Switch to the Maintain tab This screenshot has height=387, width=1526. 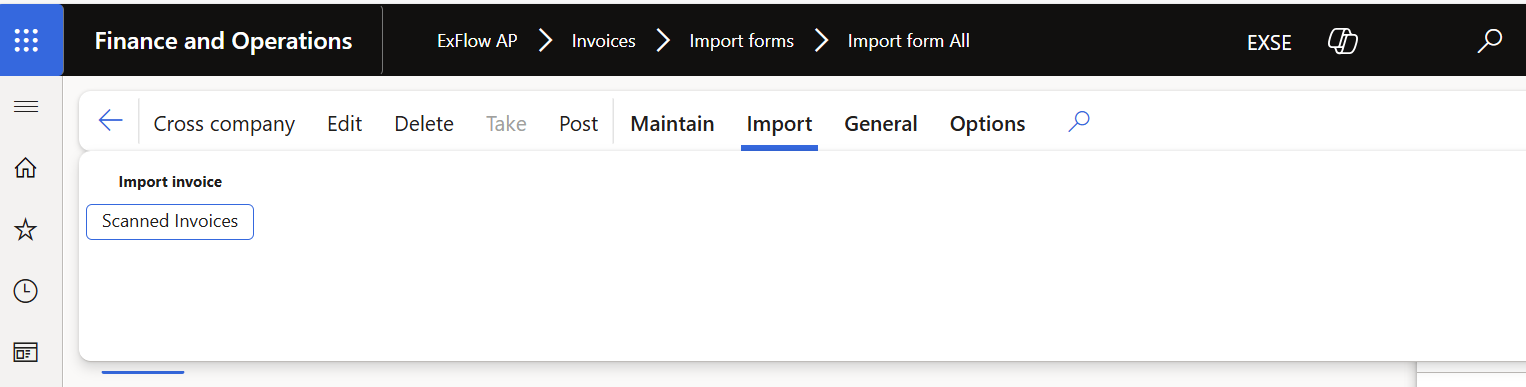(672, 124)
